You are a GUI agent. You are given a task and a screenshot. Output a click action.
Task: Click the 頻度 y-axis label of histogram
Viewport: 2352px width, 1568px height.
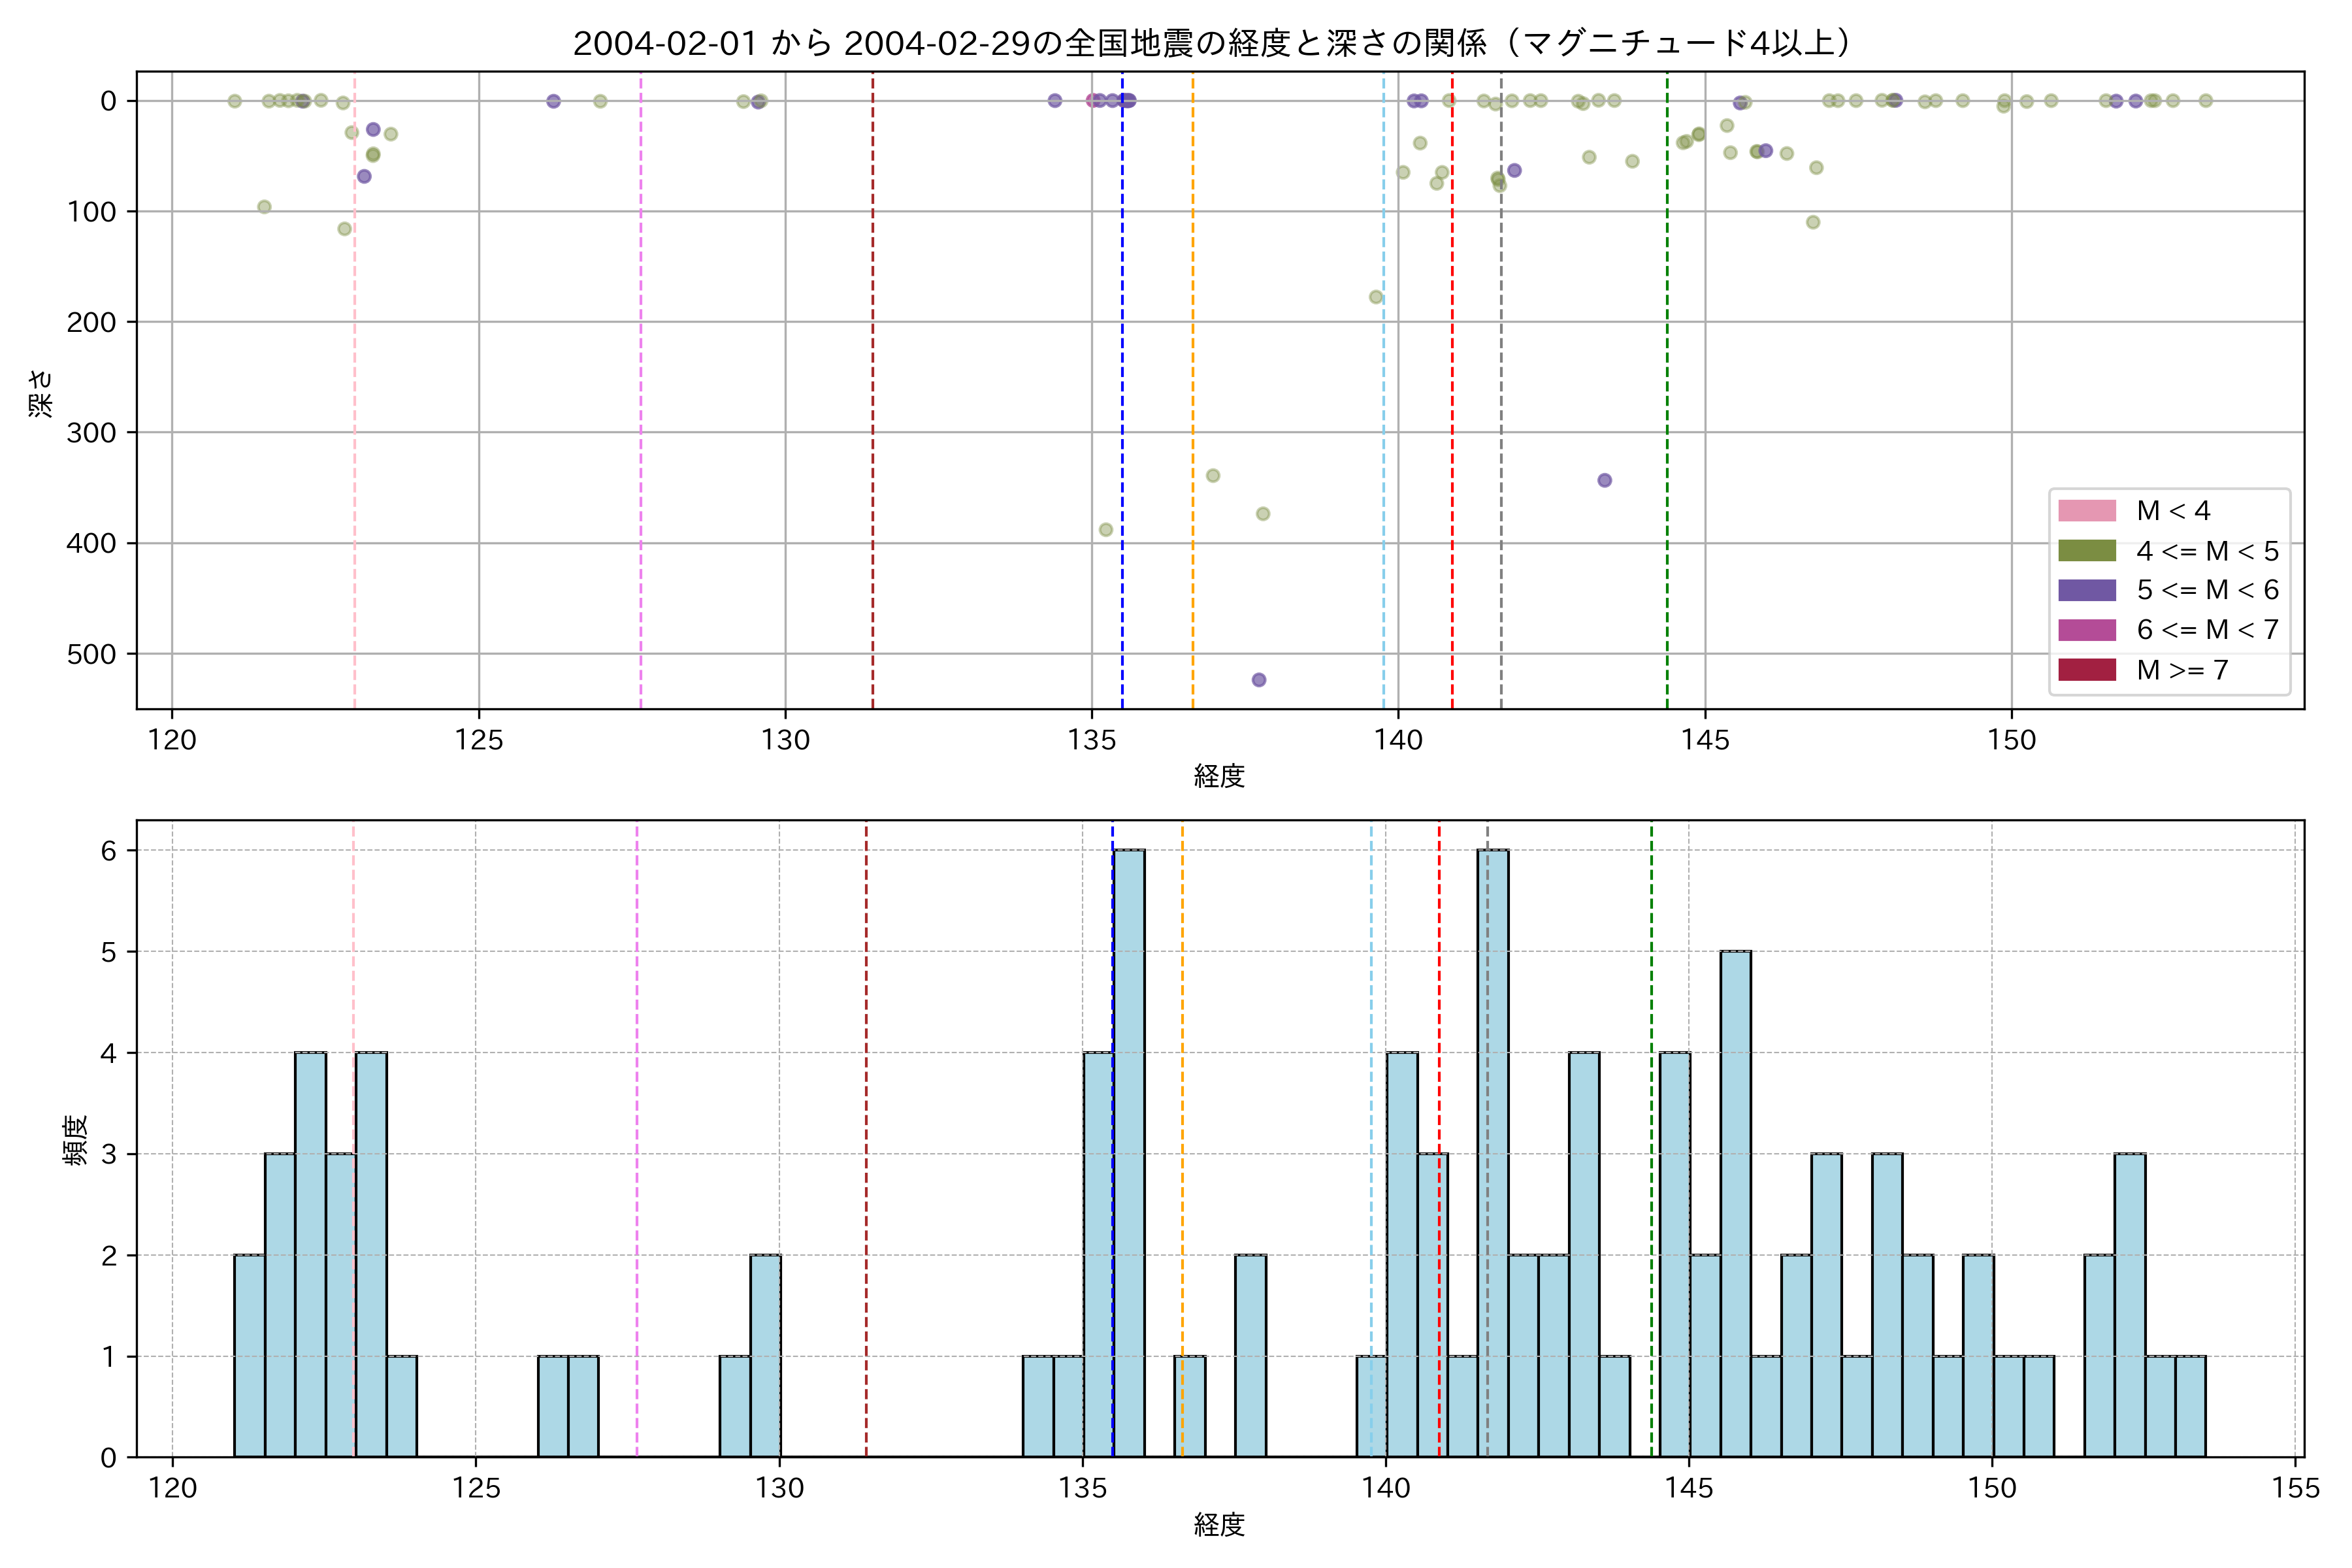[x=76, y=1140]
